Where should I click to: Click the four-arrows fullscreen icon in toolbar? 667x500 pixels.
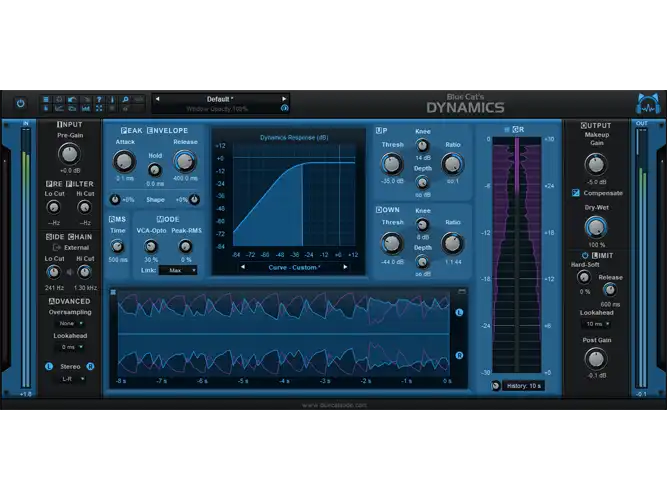pos(99,109)
